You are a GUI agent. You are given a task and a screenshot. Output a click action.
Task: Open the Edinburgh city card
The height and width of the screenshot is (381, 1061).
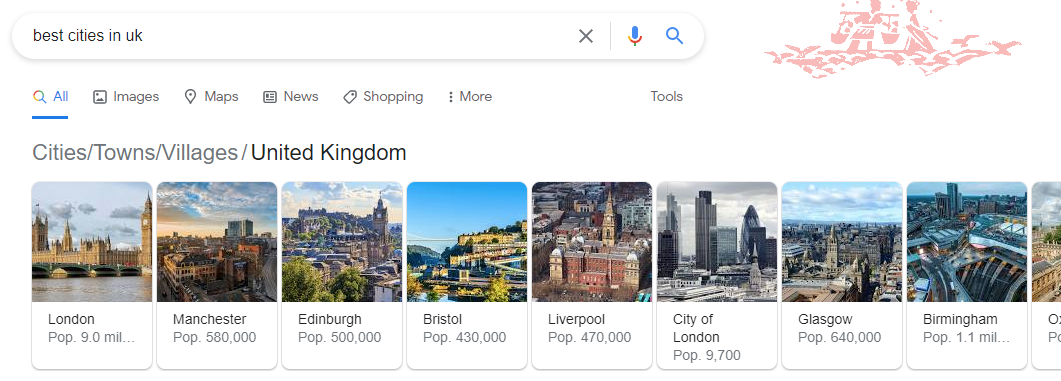pyautogui.click(x=342, y=275)
